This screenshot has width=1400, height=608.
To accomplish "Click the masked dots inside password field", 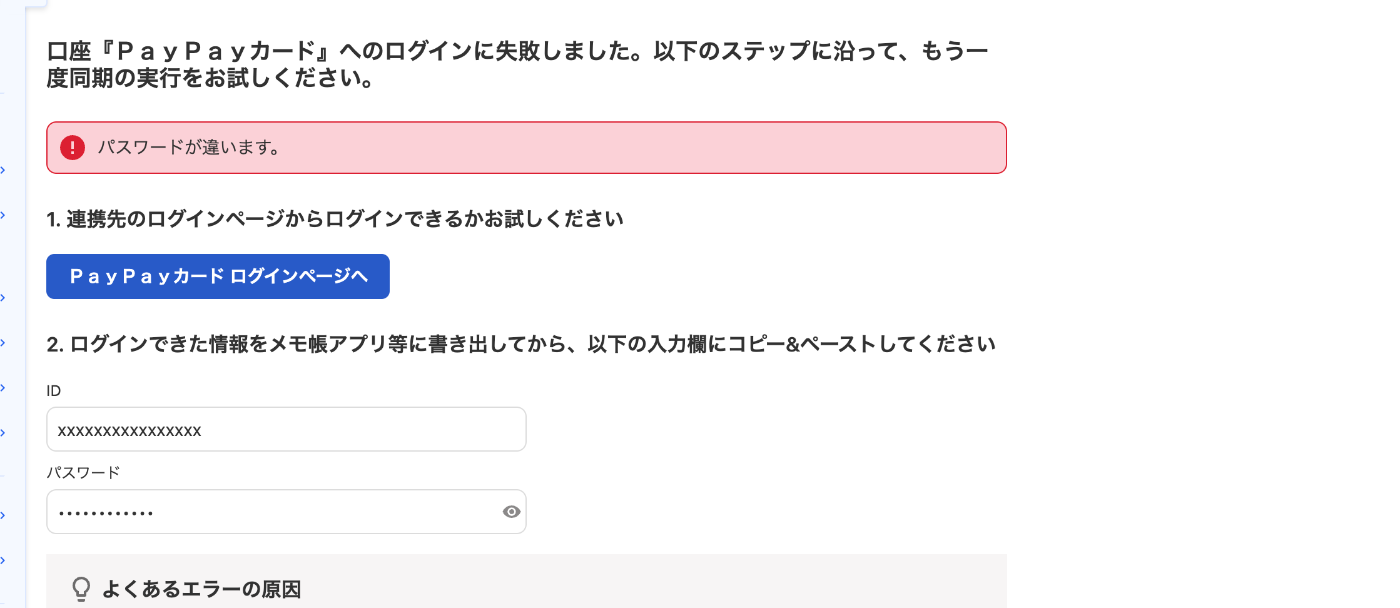I will pos(105,513).
